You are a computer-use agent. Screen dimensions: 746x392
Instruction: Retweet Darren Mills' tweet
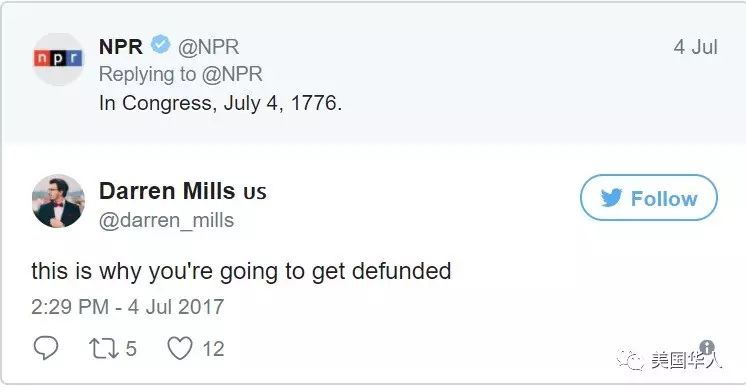[104, 348]
